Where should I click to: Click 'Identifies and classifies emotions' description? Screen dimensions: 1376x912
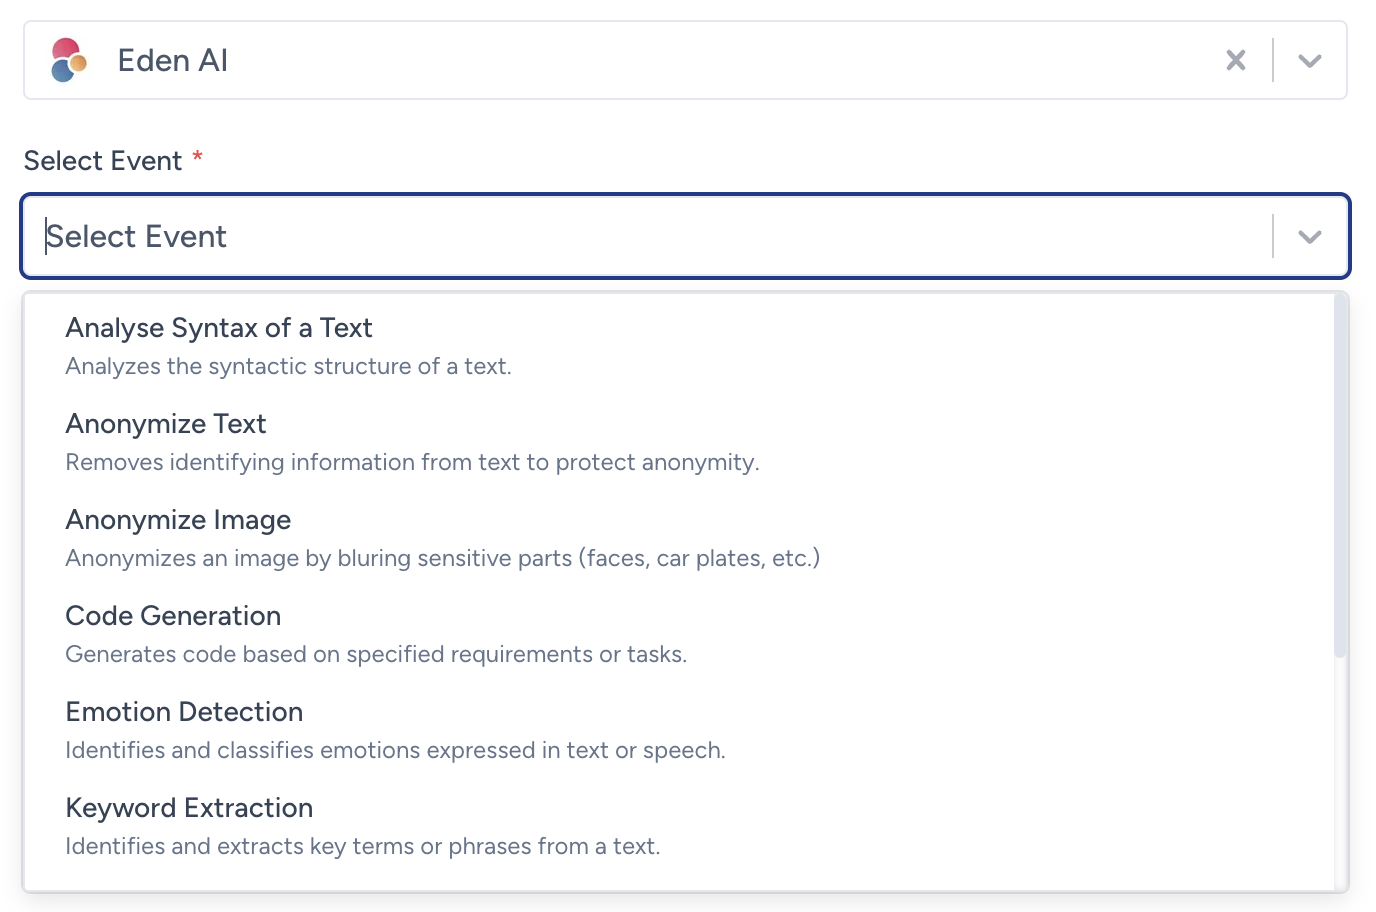(395, 750)
